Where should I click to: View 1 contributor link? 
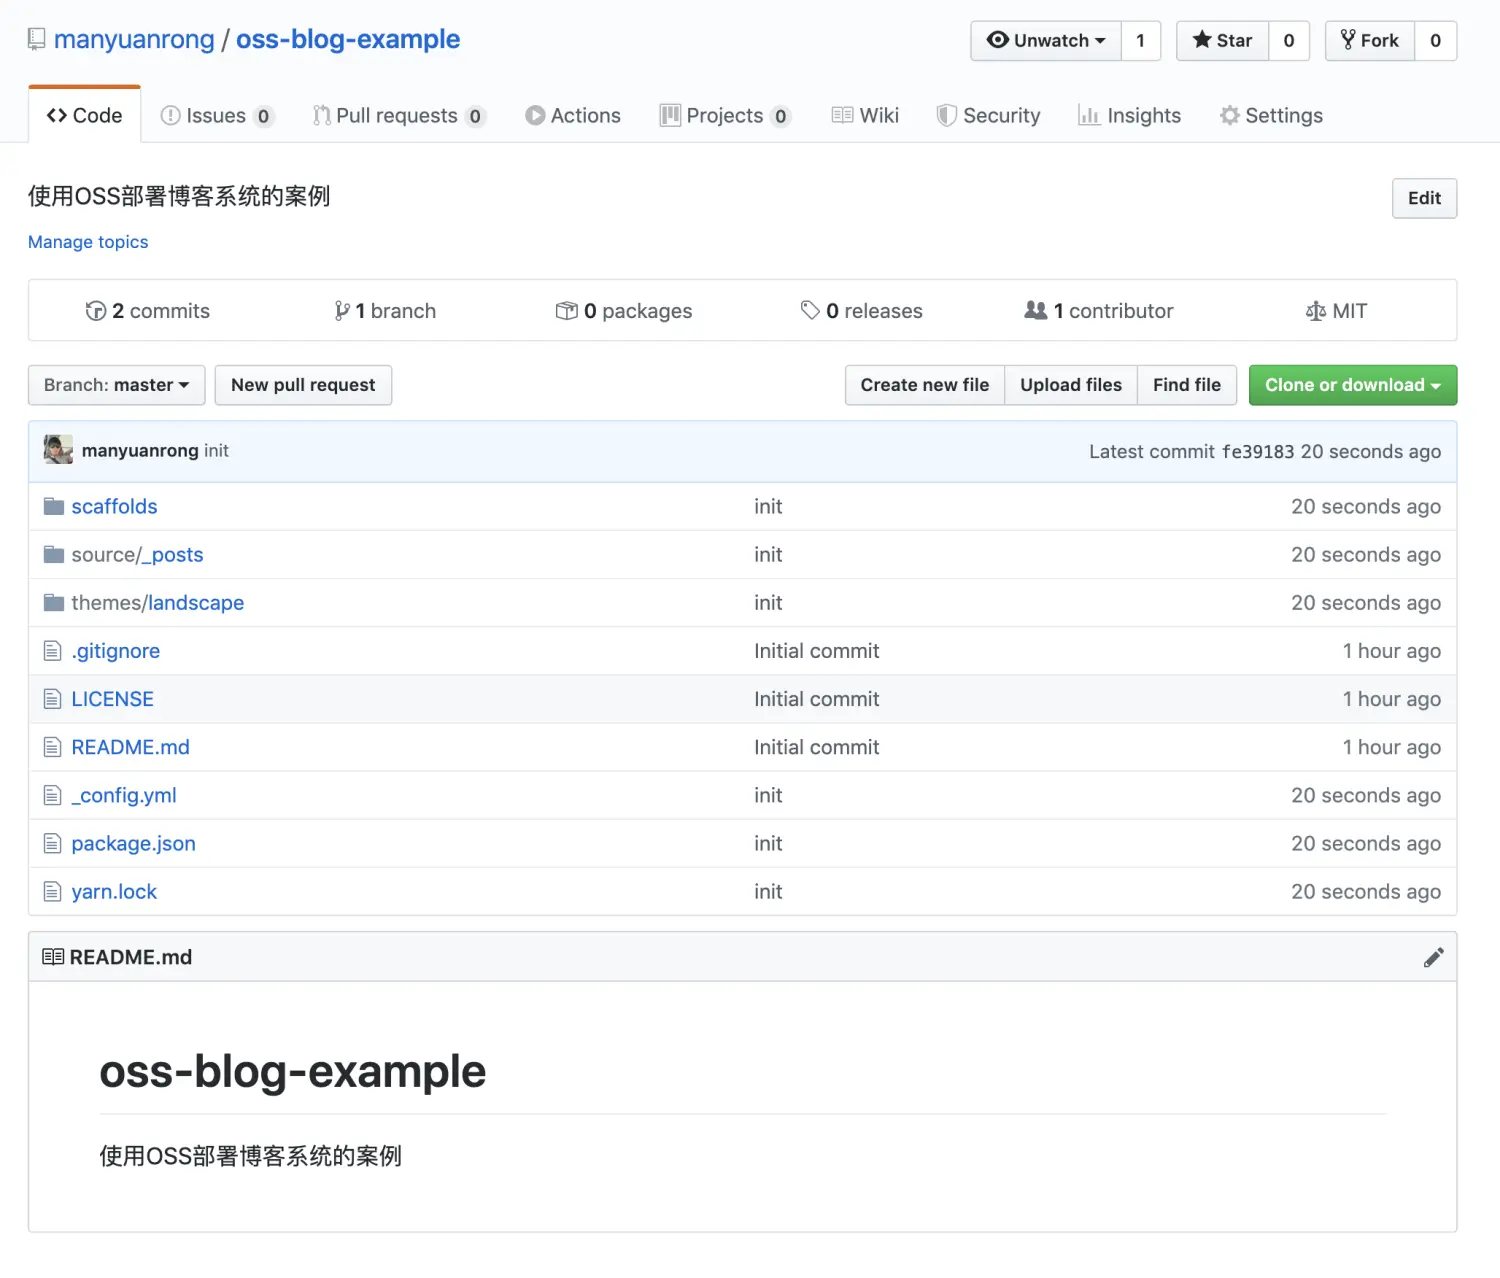click(x=1099, y=311)
